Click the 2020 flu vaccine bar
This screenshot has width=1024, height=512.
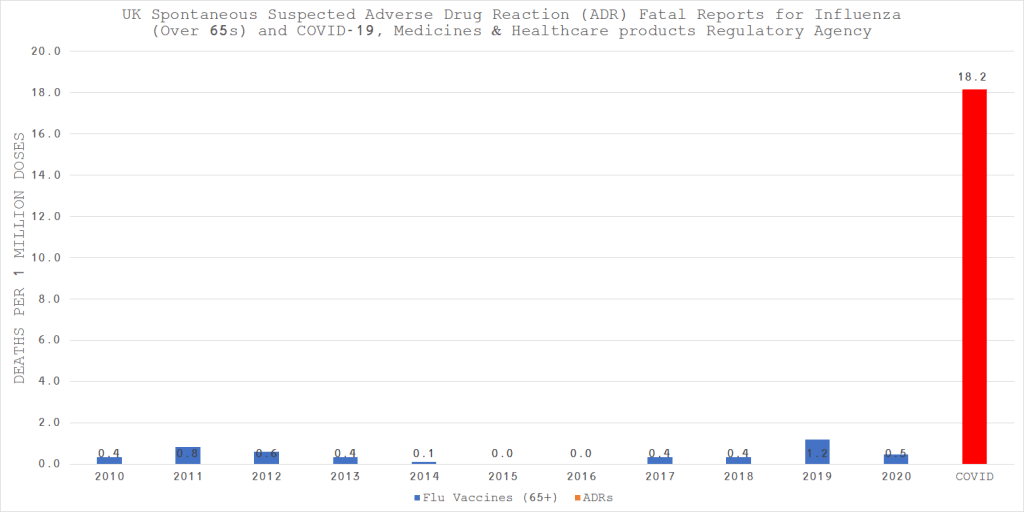896,459
